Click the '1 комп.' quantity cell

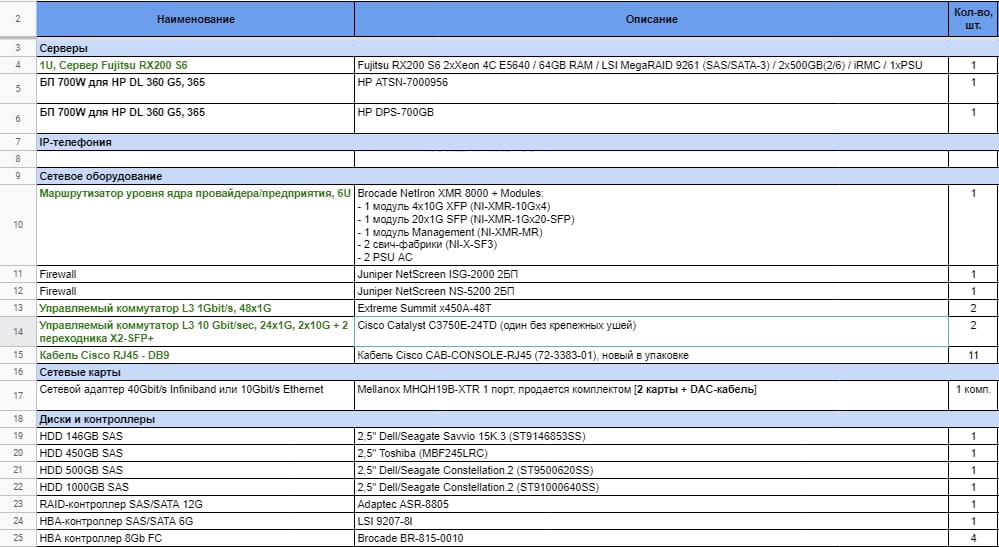point(973,395)
